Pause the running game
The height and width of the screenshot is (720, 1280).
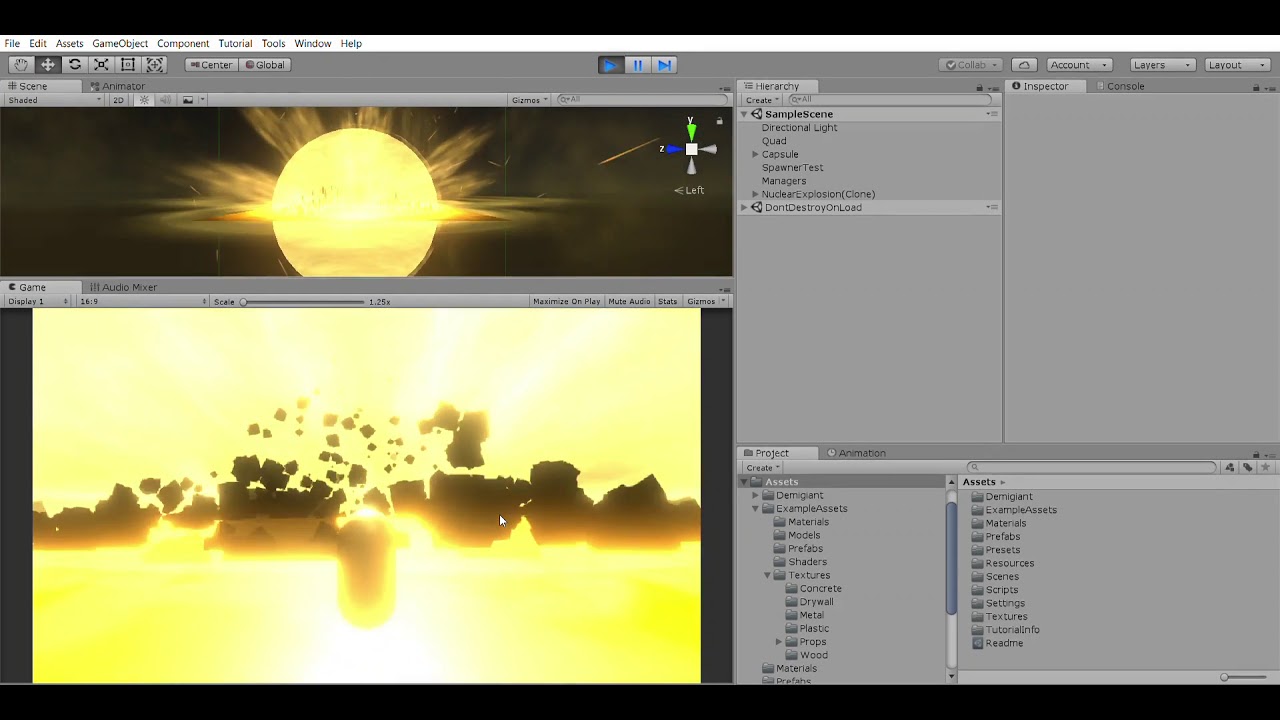pyautogui.click(x=637, y=65)
